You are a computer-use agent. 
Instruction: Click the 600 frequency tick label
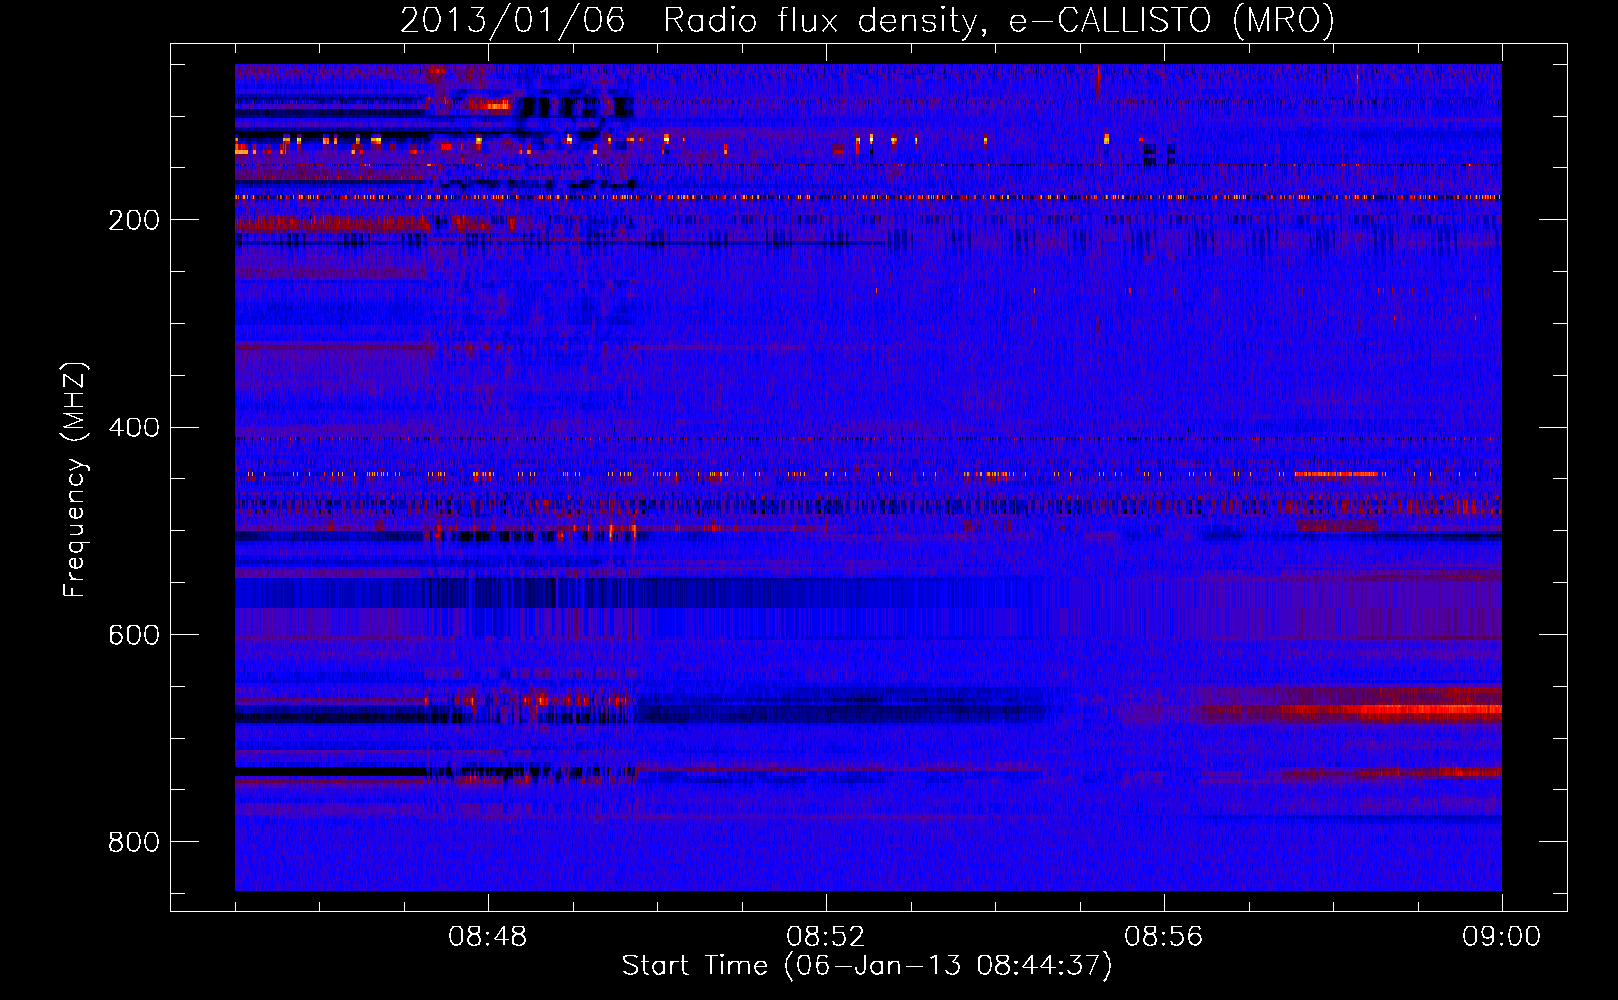point(134,635)
